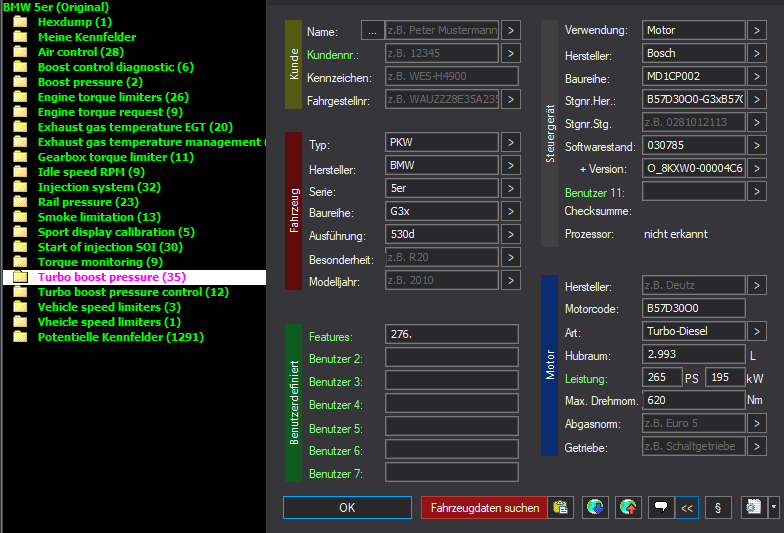Select Turbo boost pressure (35) folder
This screenshot has width=784, height=533.
(112, 277)
